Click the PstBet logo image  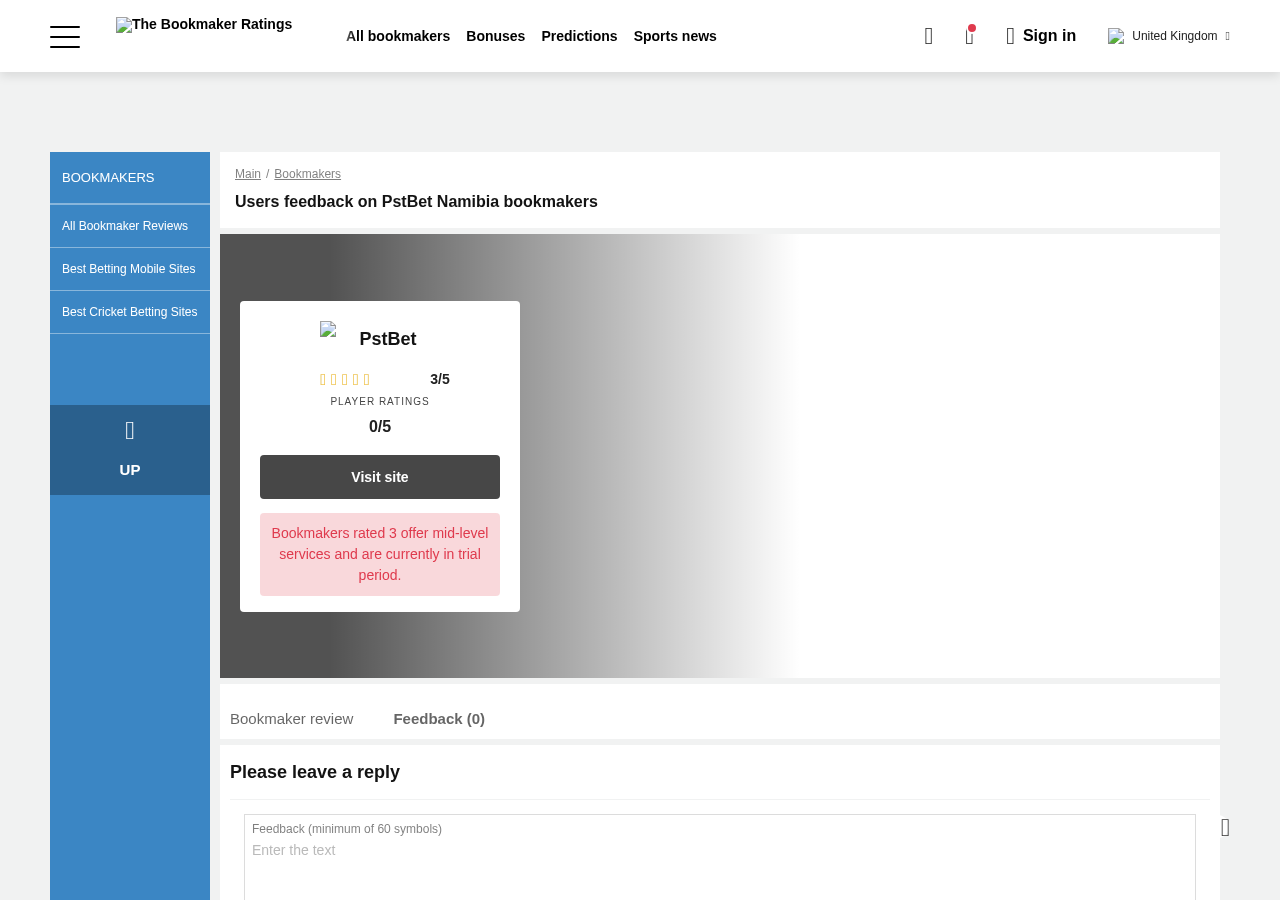328,329
